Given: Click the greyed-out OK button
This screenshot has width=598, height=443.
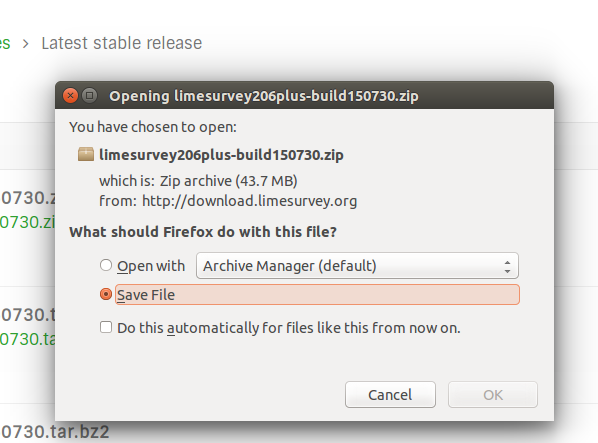Looking at the screenshot, I should click(x=493, y=395).
